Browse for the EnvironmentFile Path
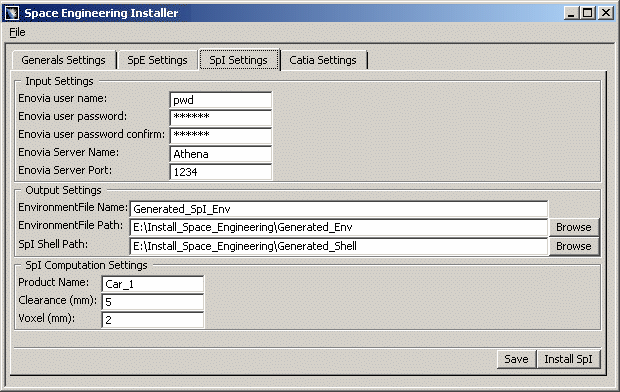620x392 pixels. pos(574,227)
